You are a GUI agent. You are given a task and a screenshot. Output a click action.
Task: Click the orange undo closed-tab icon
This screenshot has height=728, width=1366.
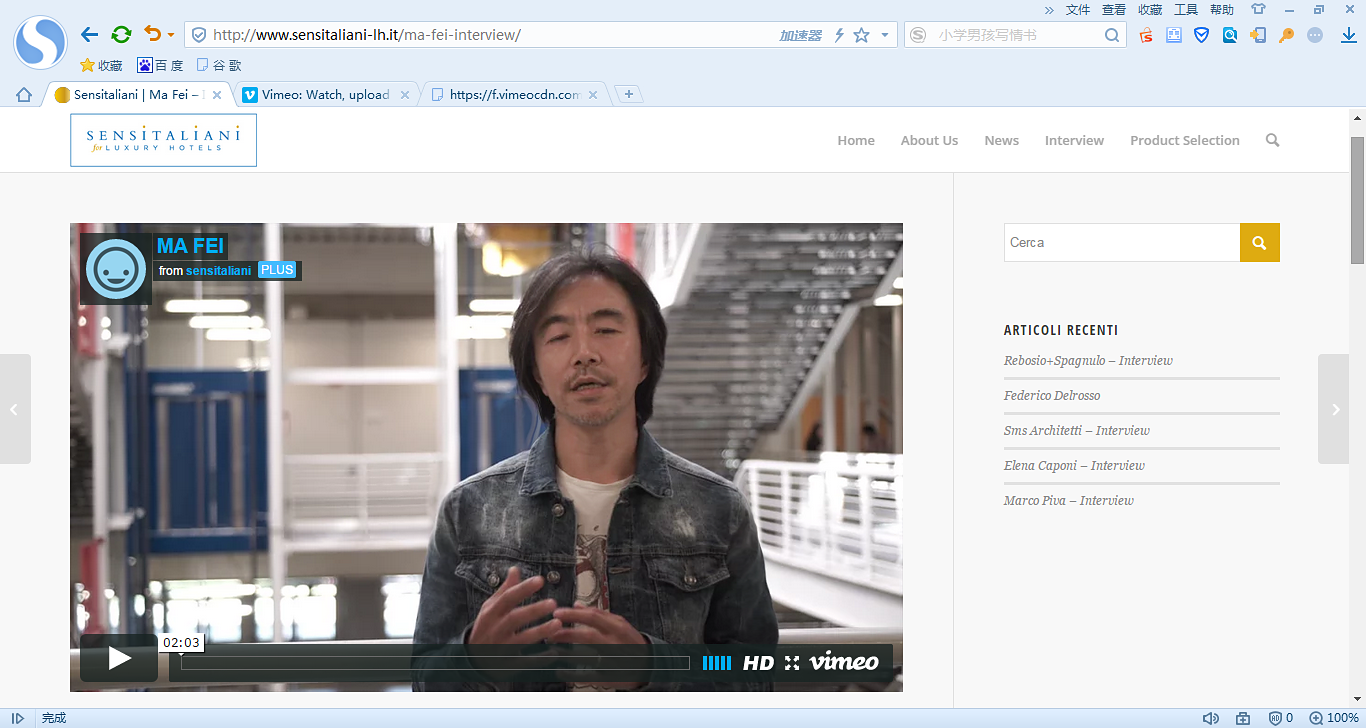click(x=152, y=34)
